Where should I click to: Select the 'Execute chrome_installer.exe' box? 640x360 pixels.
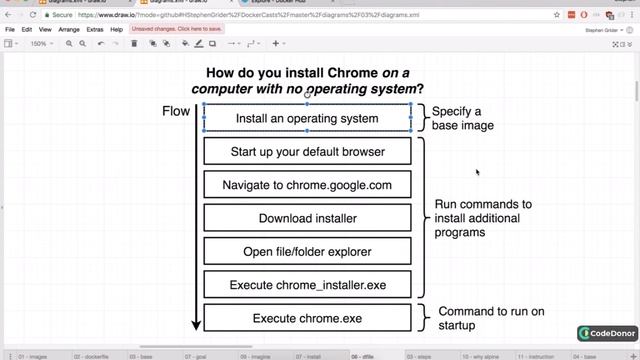point(307,284)
